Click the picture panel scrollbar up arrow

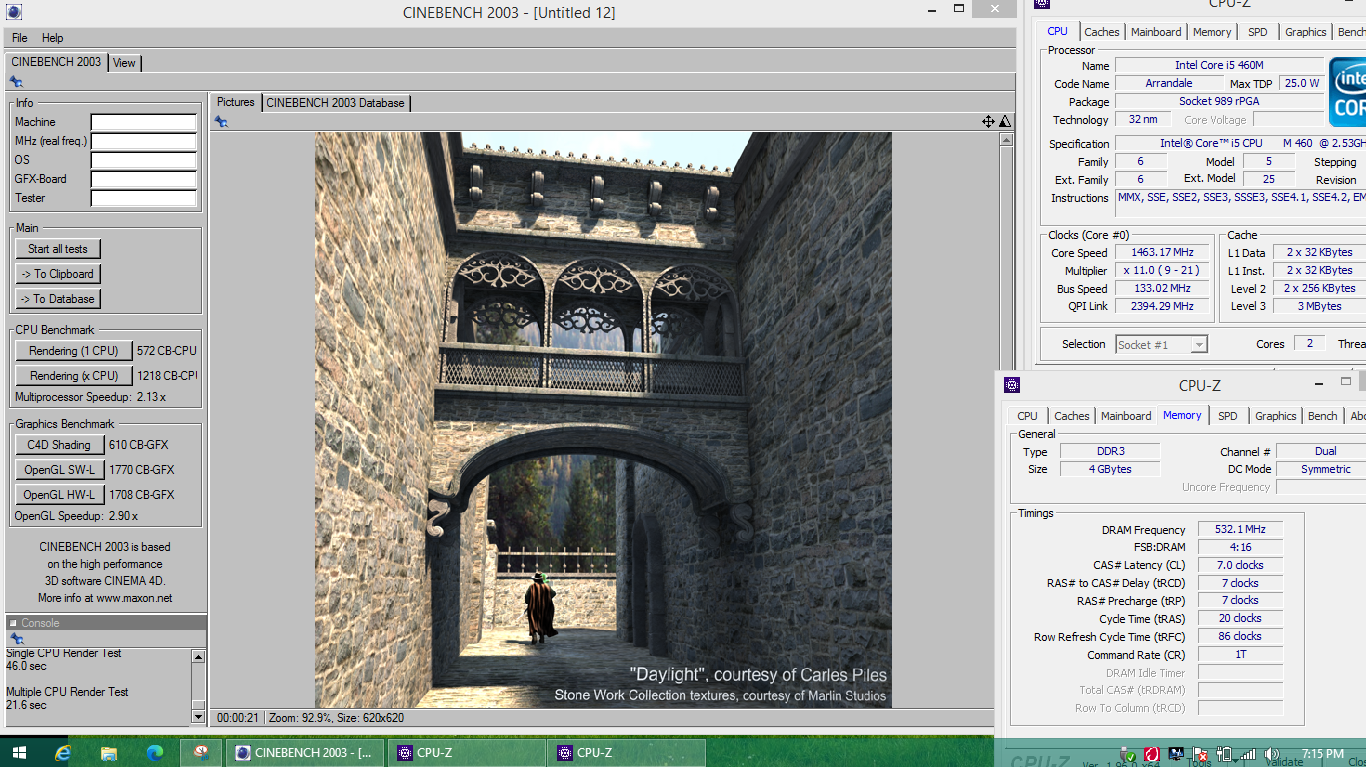tap(1006, 140)
